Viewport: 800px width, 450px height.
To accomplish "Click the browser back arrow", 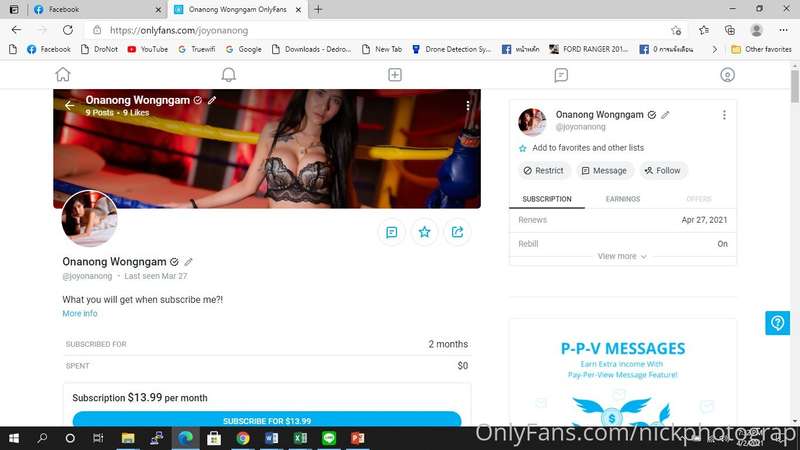I will pos(16,30).
